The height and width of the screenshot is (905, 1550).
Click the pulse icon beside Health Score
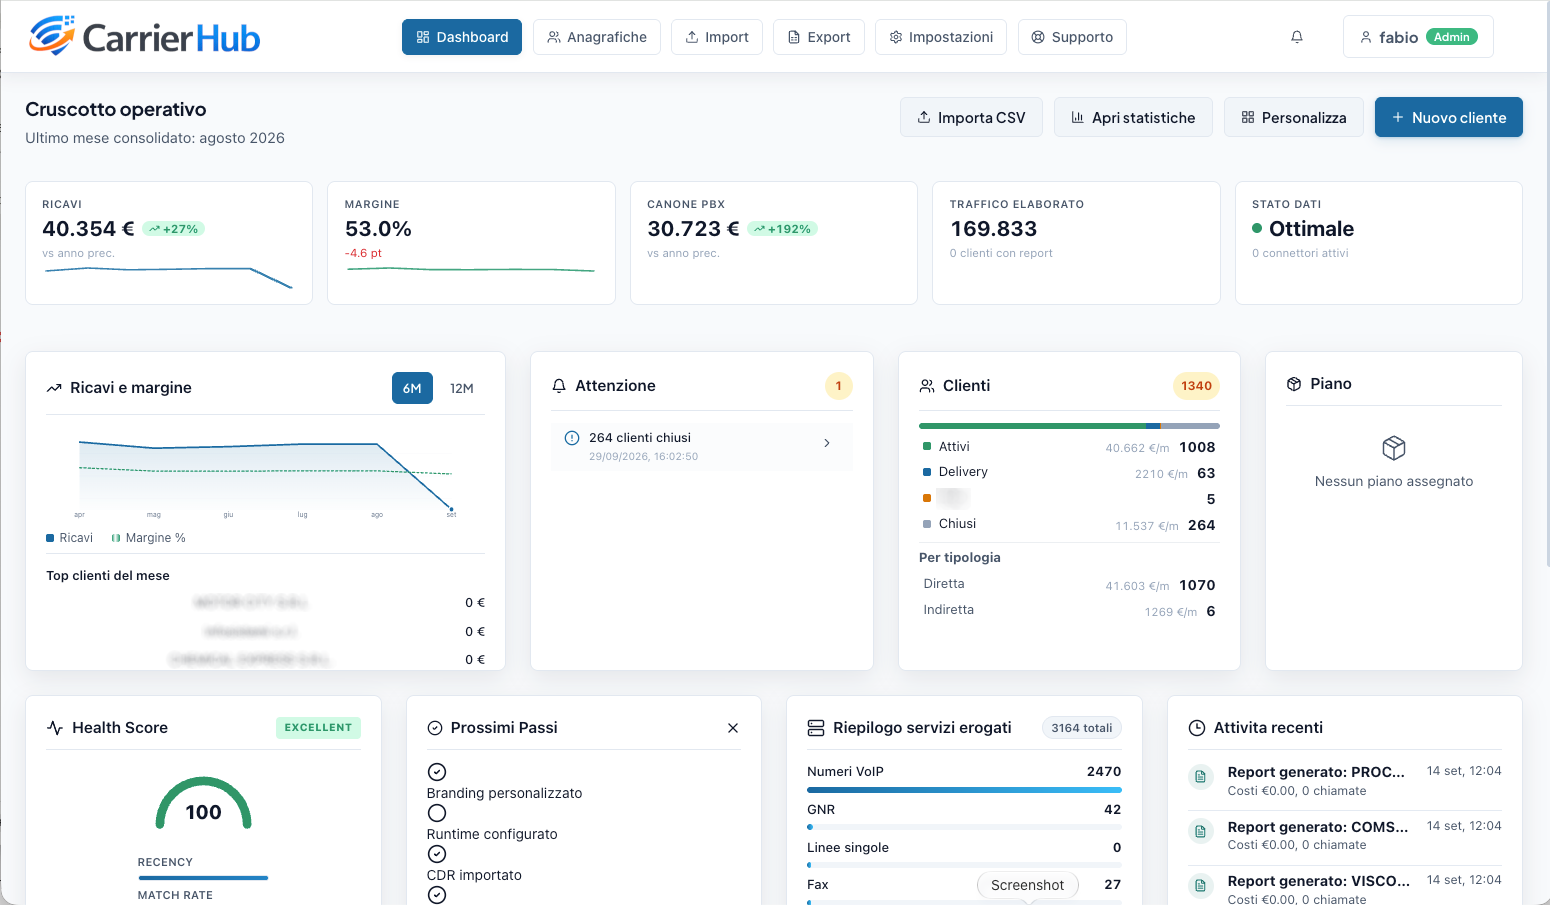pos(55,728)
